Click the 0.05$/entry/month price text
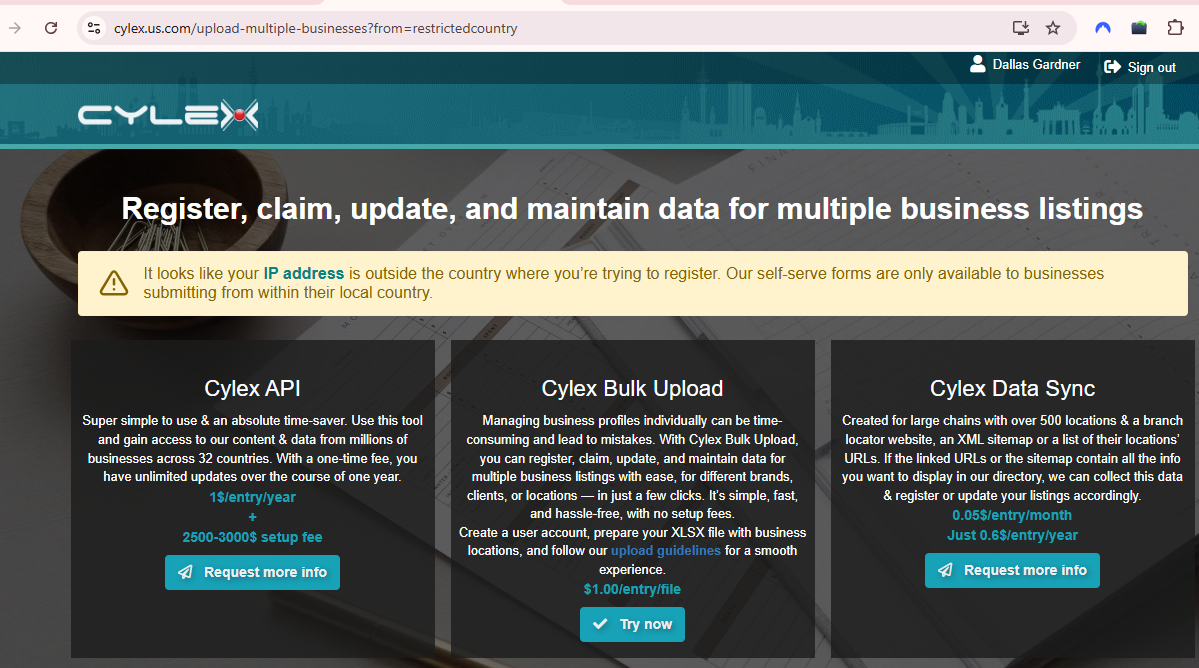This screenshot has width=1199, height=668. tap(1012, 515)
